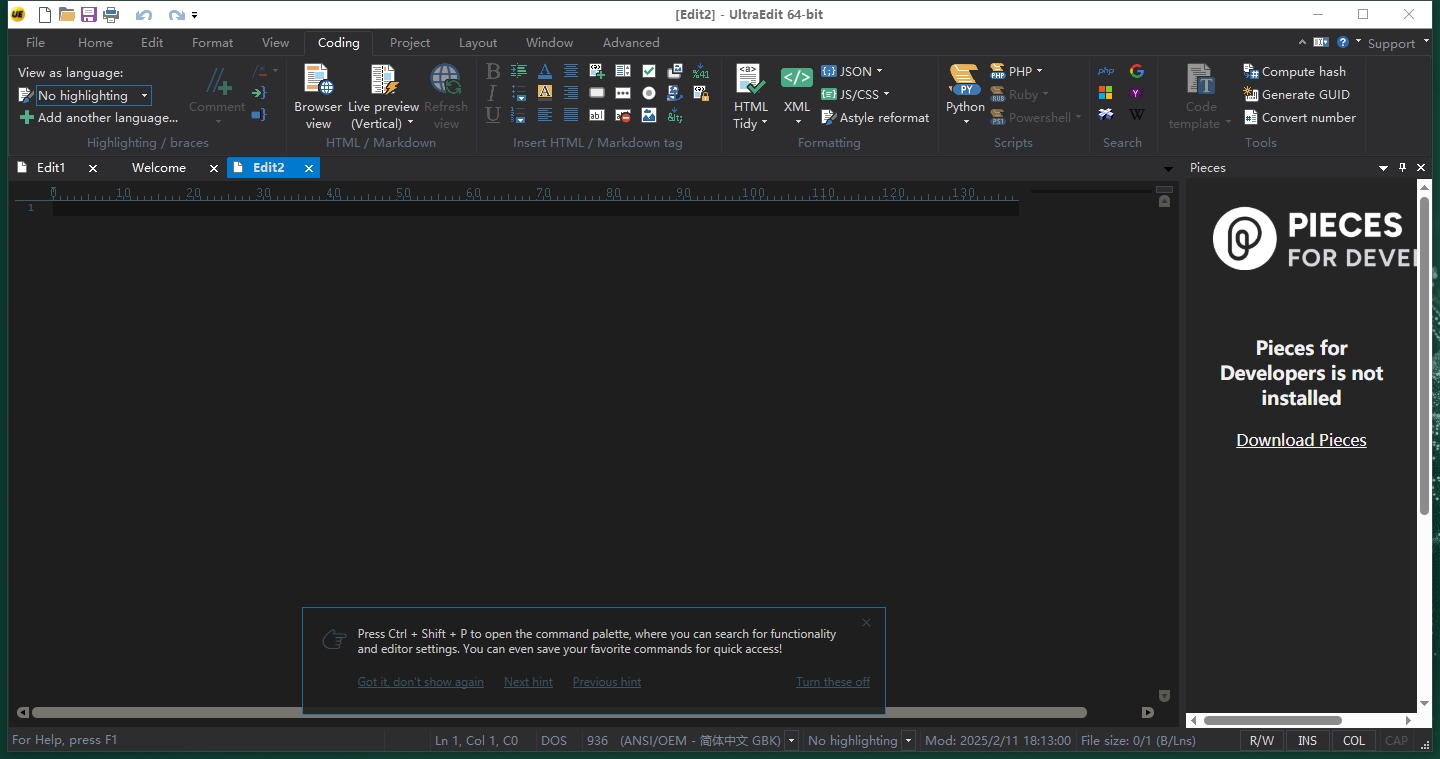Click the Save icon in quick access toolbar

click(89, 14)
